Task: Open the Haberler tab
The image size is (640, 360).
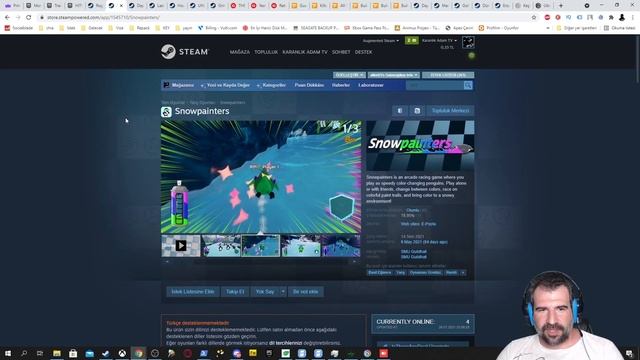Action: click(341, 85)
